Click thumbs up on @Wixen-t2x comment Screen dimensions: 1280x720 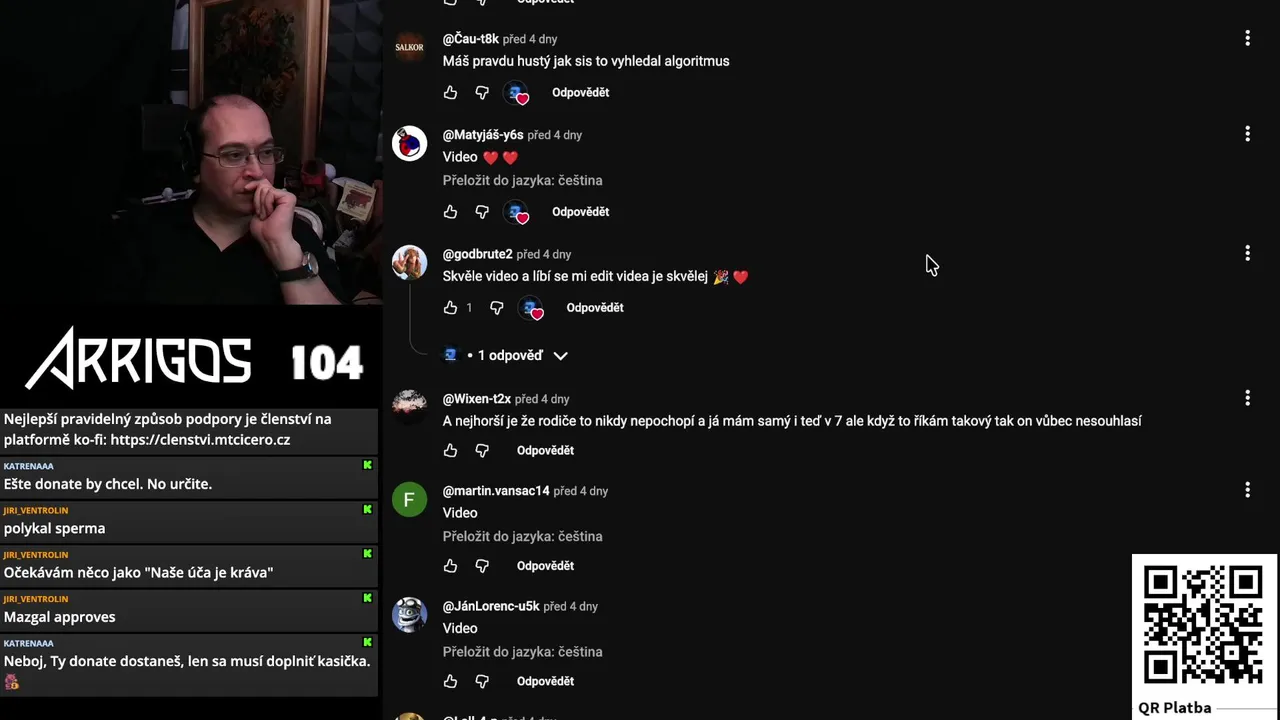(450, 451)
